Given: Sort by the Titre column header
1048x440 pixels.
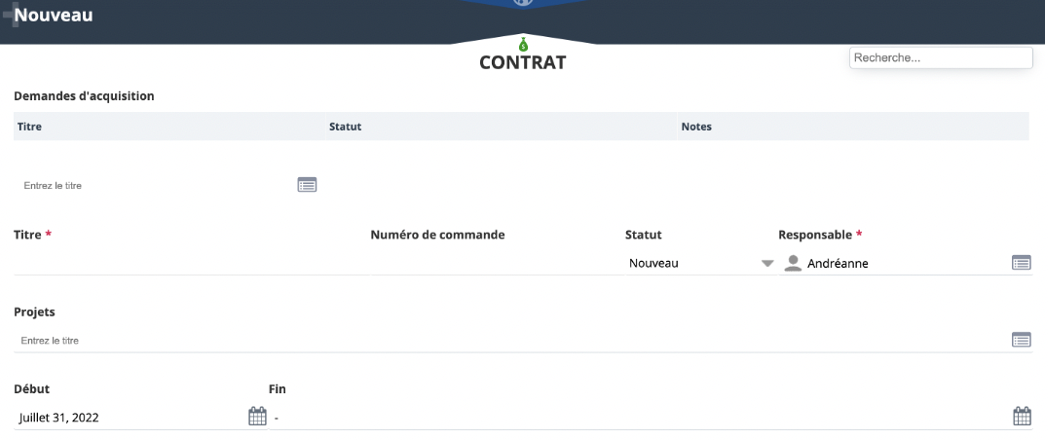Looking at the screenshot, I should coord(29,126).
